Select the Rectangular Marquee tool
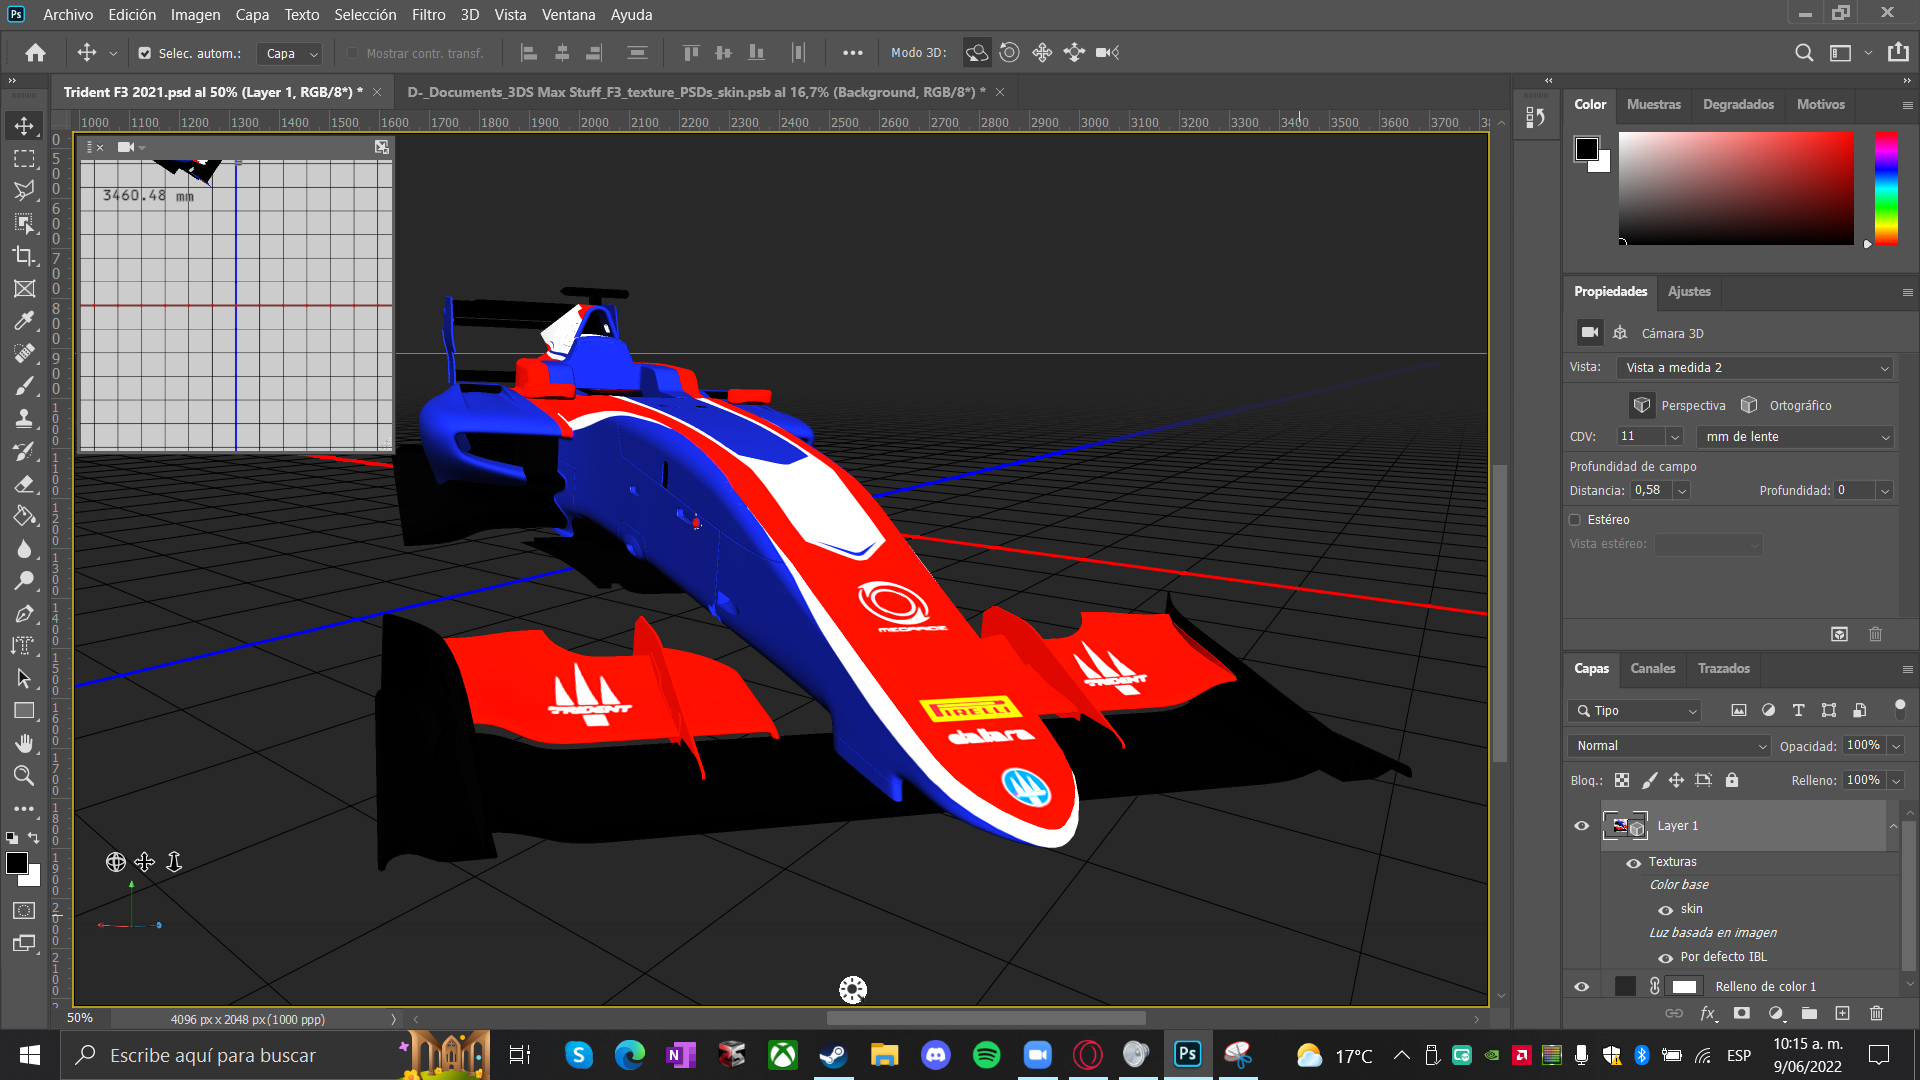The width and height of the screenshot is (1920, 1080). (24, 159)
